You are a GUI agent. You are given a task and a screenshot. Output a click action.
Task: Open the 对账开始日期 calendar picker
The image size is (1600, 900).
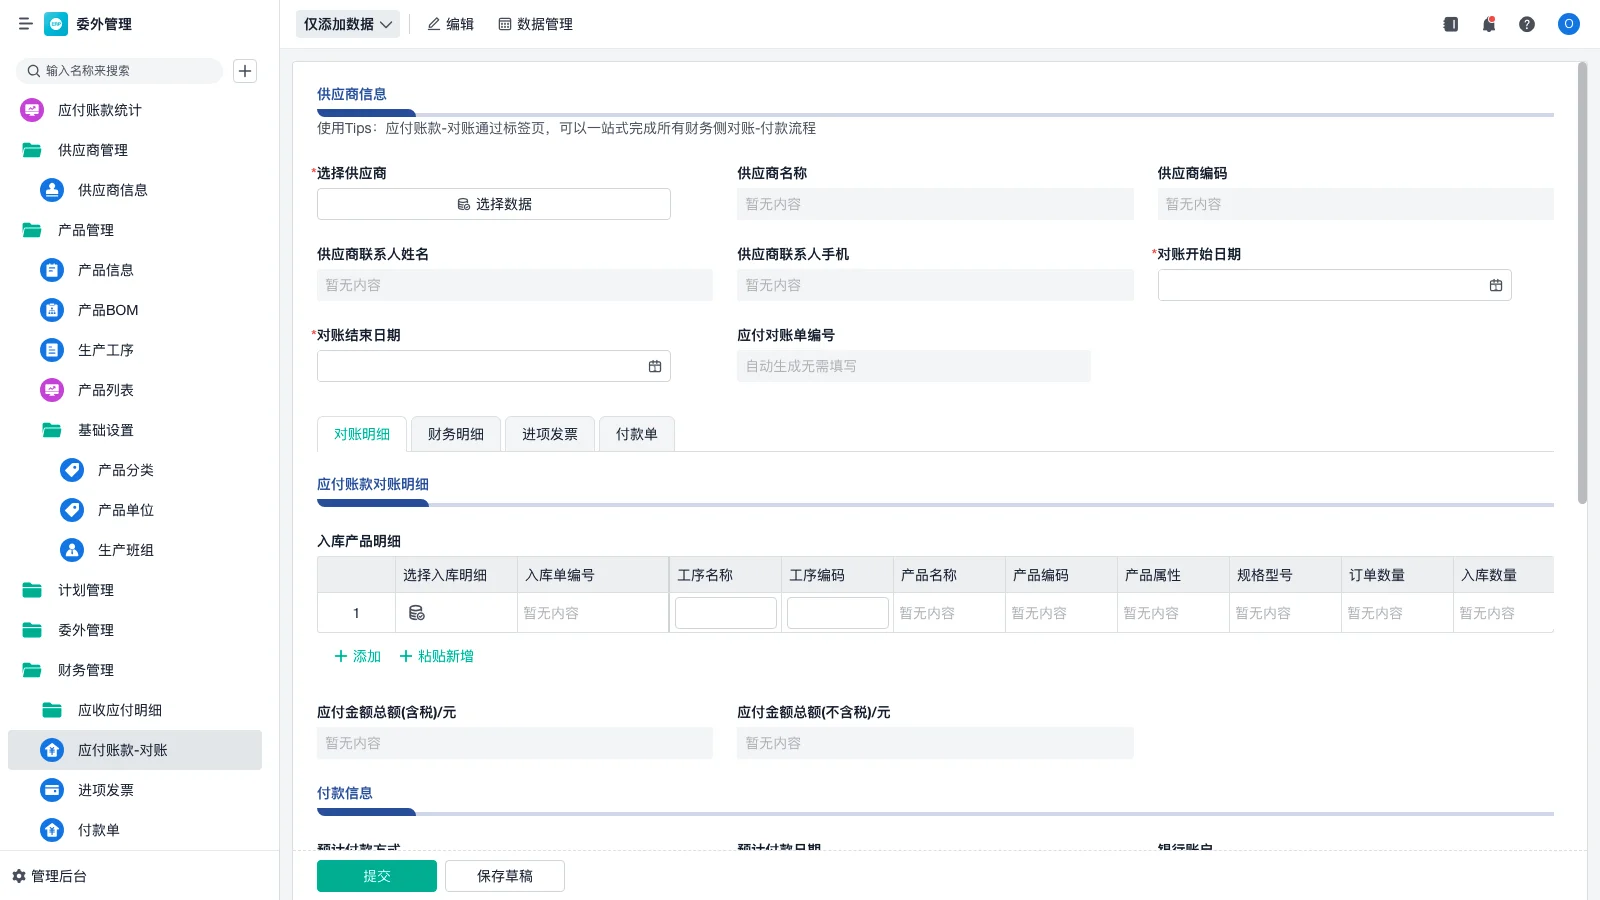pyautogui.click(x=1495, y=285)
